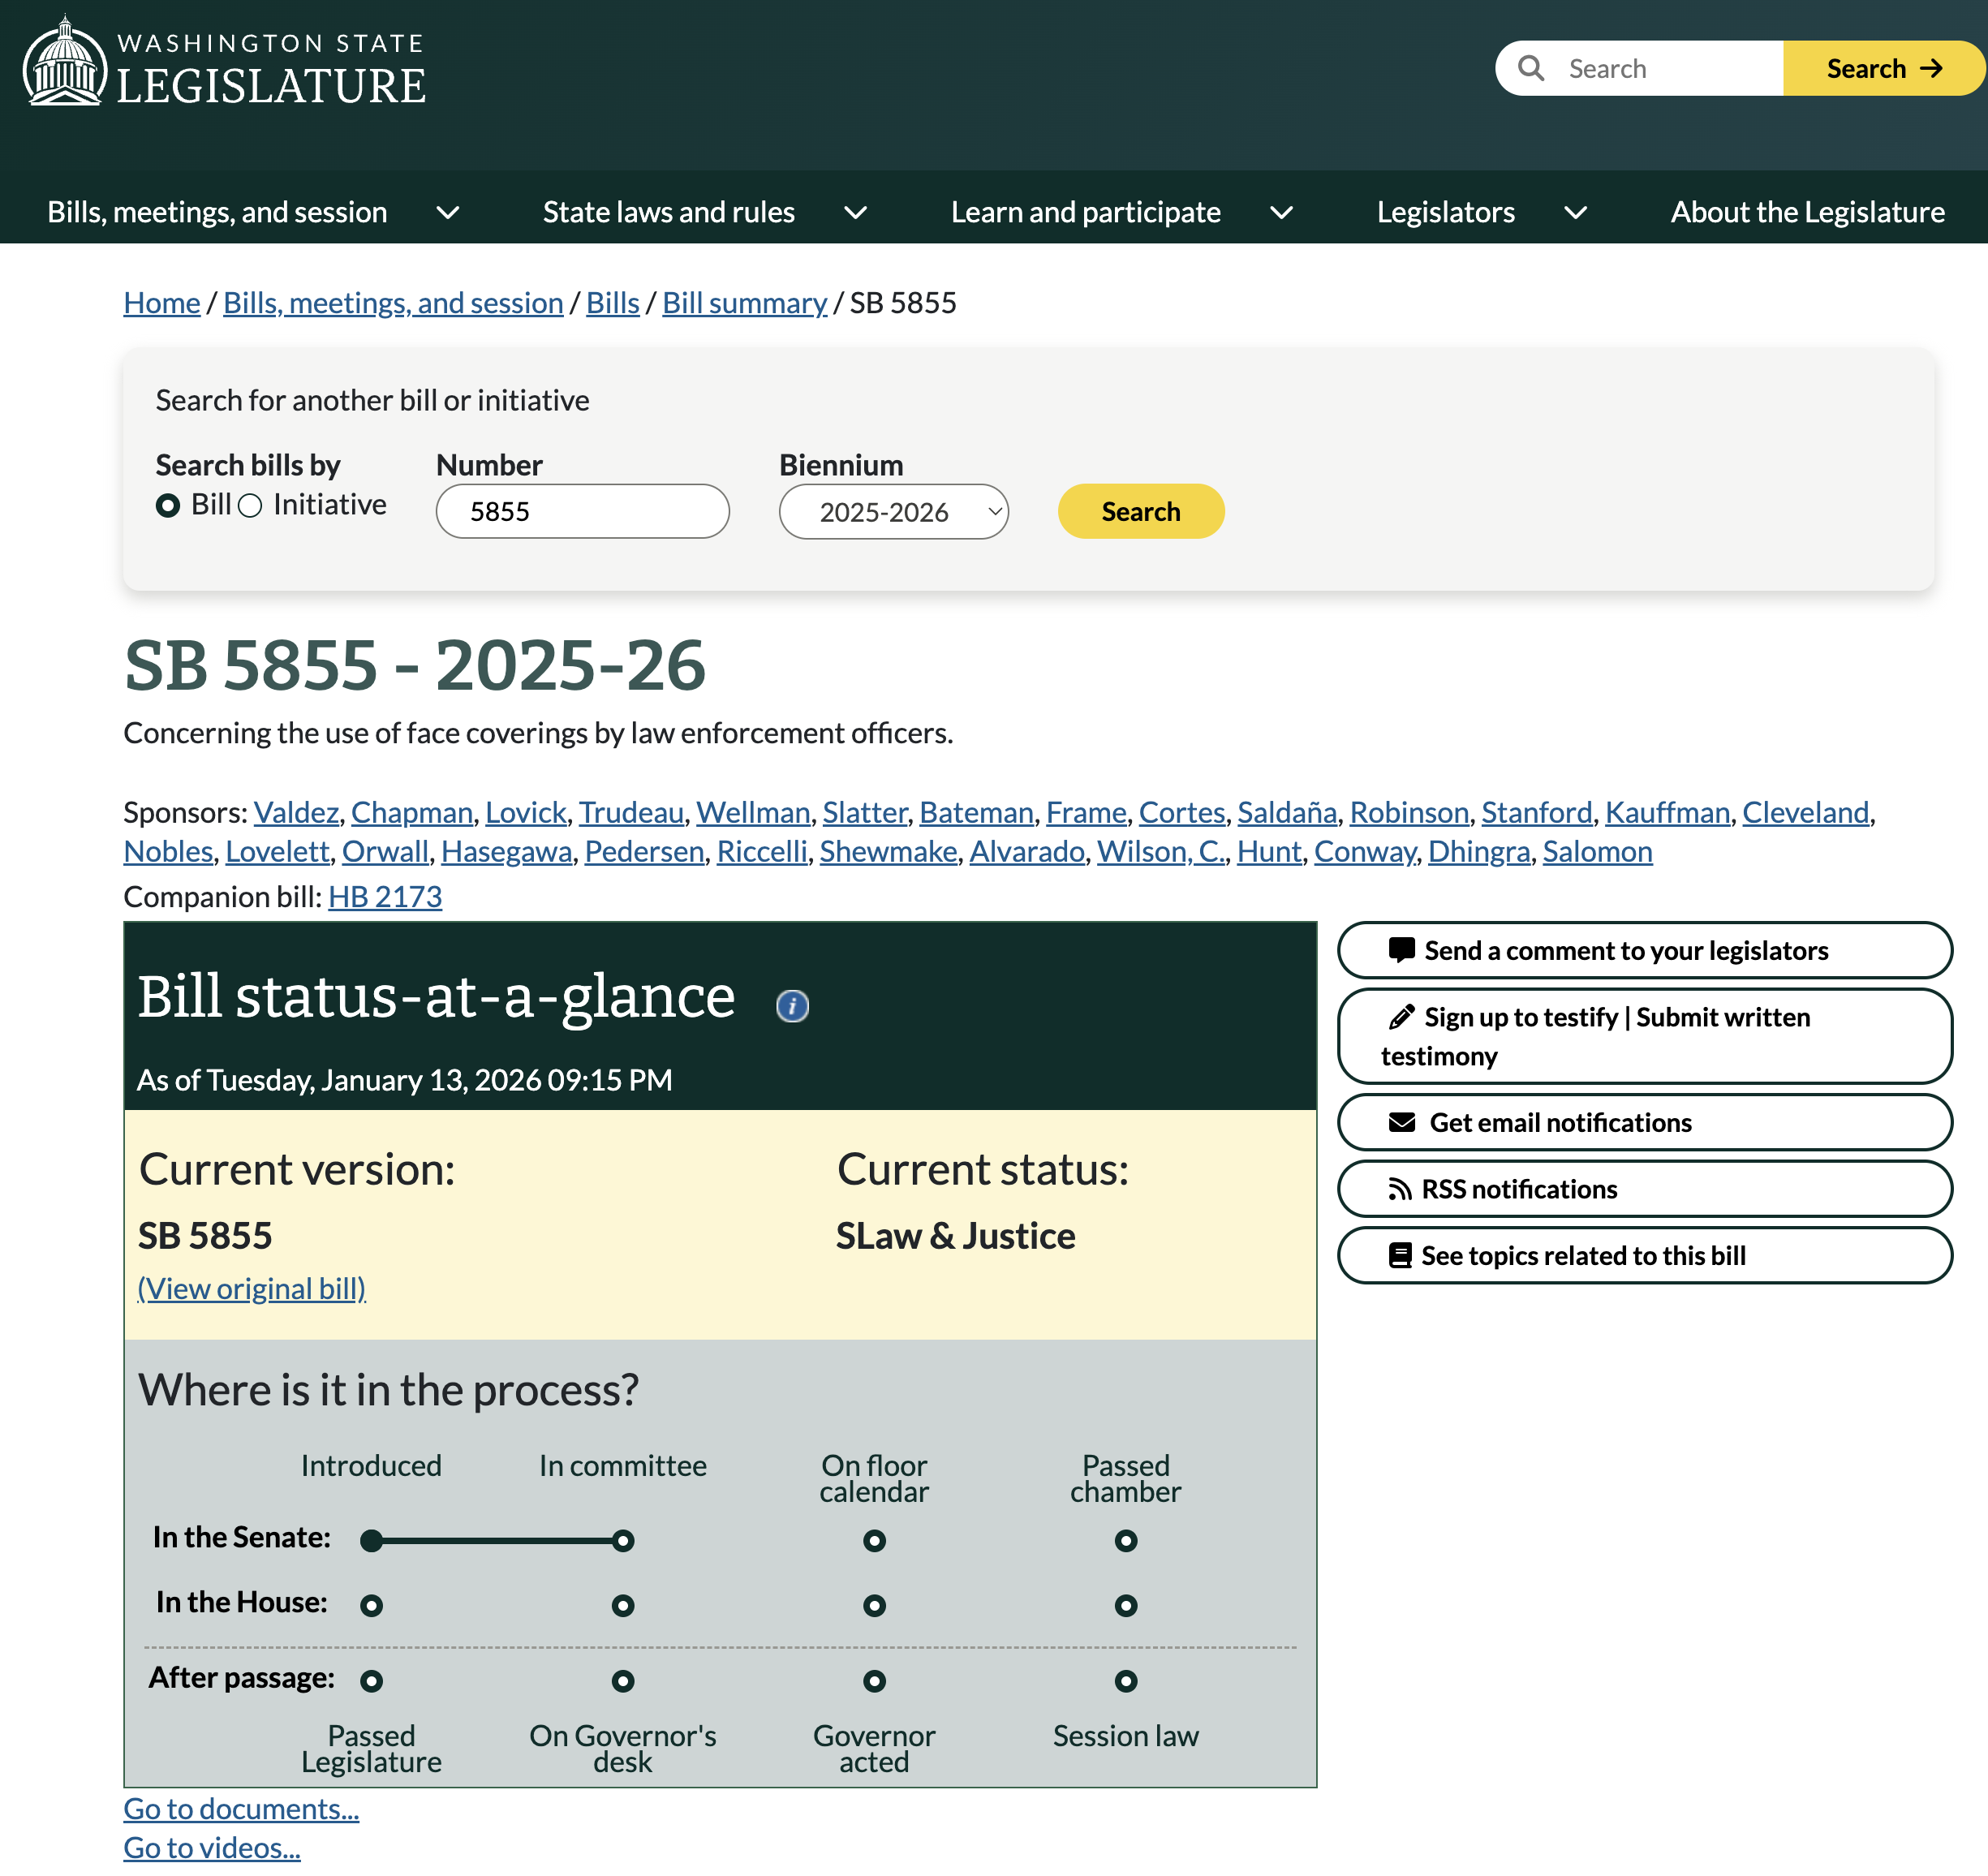Expand Bills, meetings, and session chevron
The width and height of the screenshot is (1988, 1876).
[448, 213]
